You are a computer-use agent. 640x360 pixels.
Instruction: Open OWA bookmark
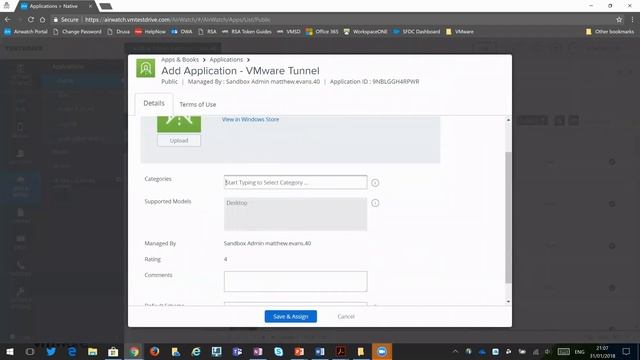tap(182, 31)
